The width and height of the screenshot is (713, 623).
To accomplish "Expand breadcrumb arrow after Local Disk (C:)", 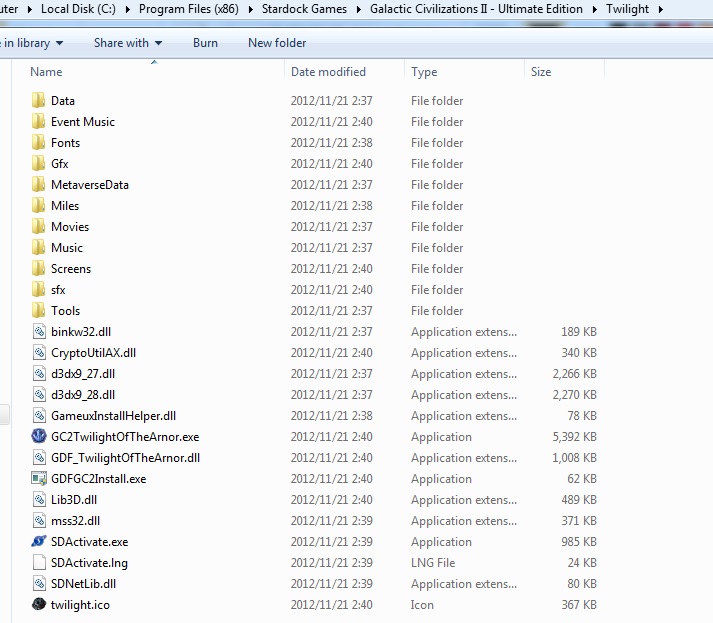I will click(128, 9).
